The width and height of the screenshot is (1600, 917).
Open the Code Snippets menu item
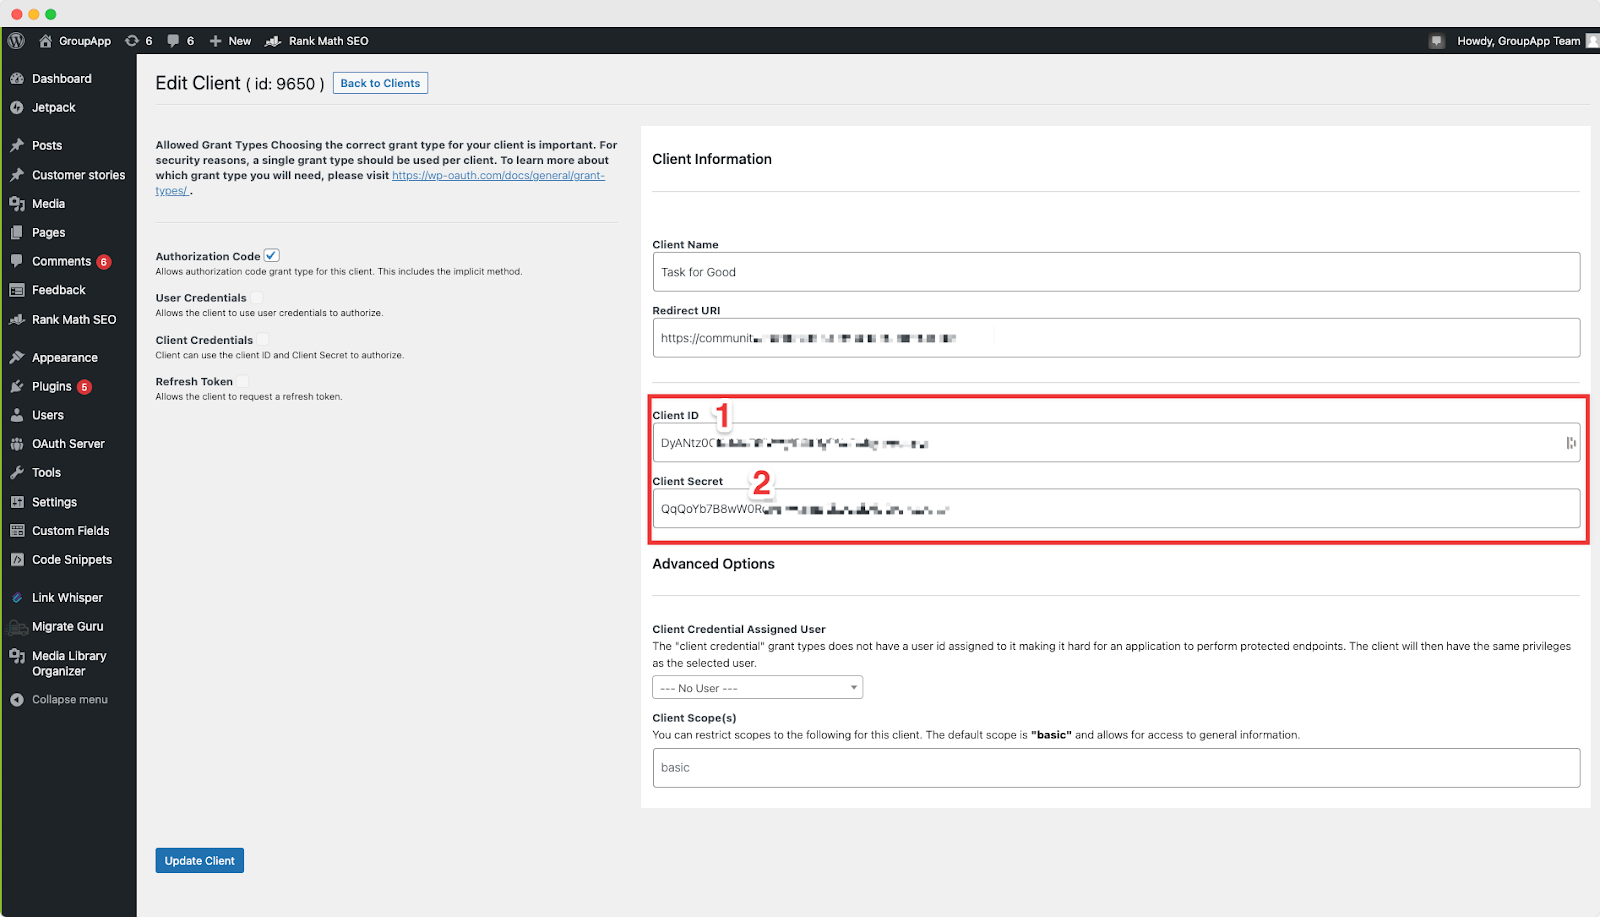coord(72,560)
